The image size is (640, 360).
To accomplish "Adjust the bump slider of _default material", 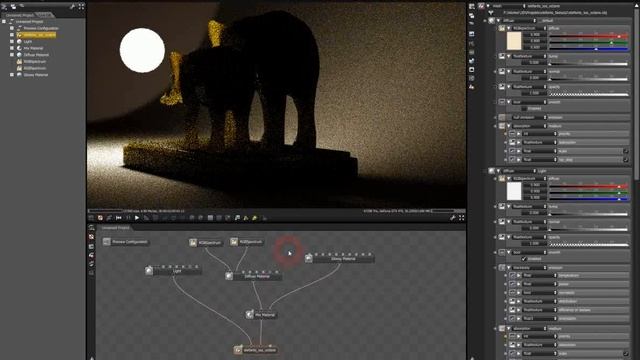I will point(588,63).
